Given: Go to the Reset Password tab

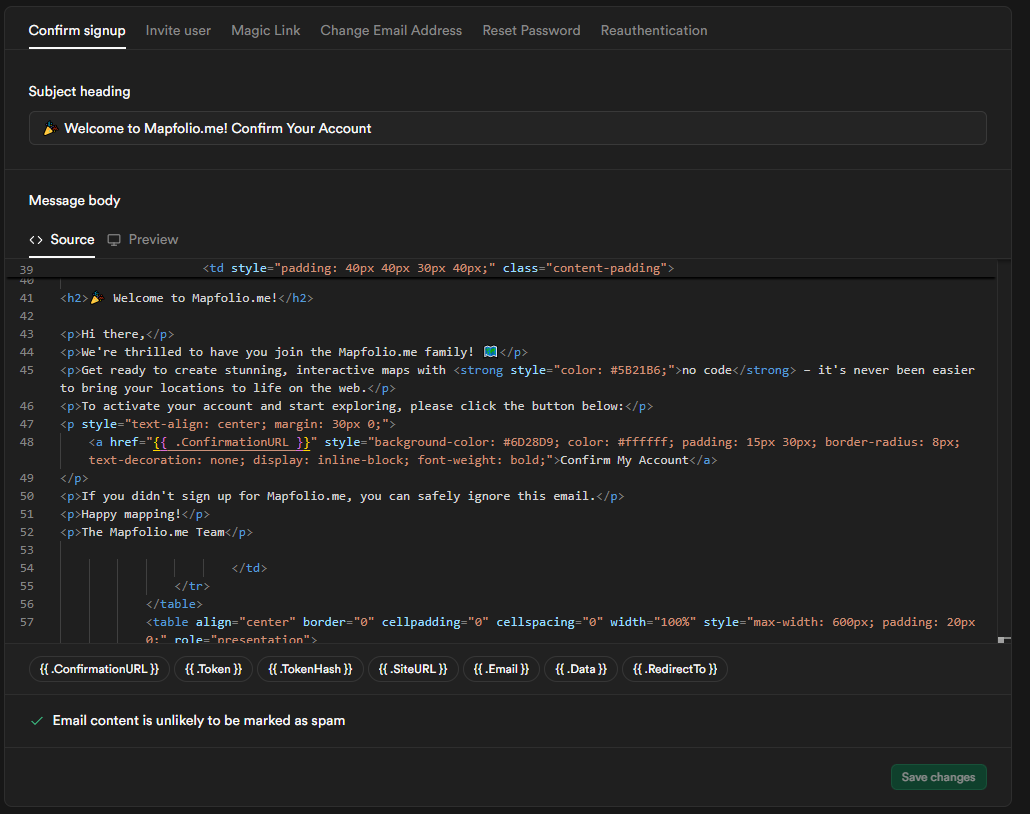Looking at the screenshot, I should [x=531, y=30].
